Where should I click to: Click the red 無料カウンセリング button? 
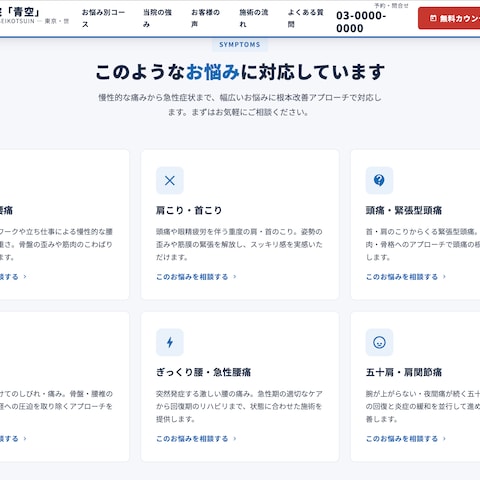(x=449, y=18)
